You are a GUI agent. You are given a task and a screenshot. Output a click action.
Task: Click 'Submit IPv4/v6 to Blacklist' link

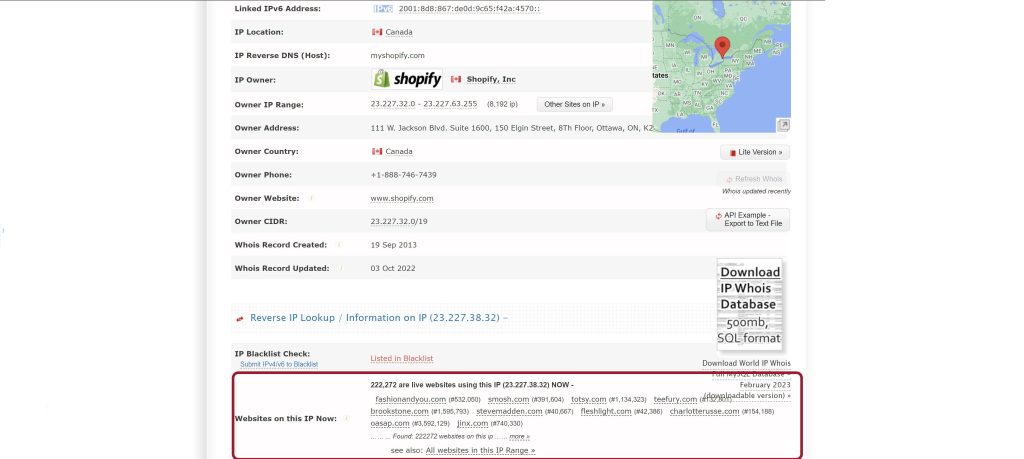(279, 364)
